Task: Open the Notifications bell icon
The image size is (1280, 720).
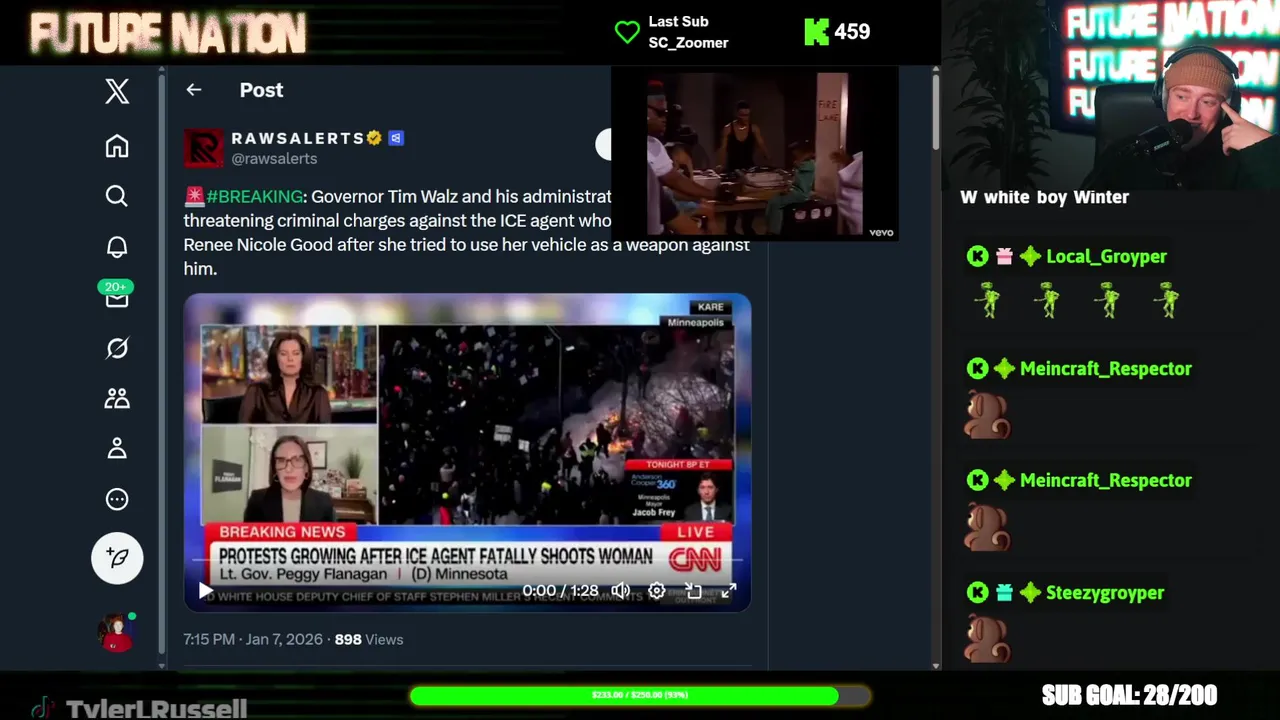Action: click(117, 246)
